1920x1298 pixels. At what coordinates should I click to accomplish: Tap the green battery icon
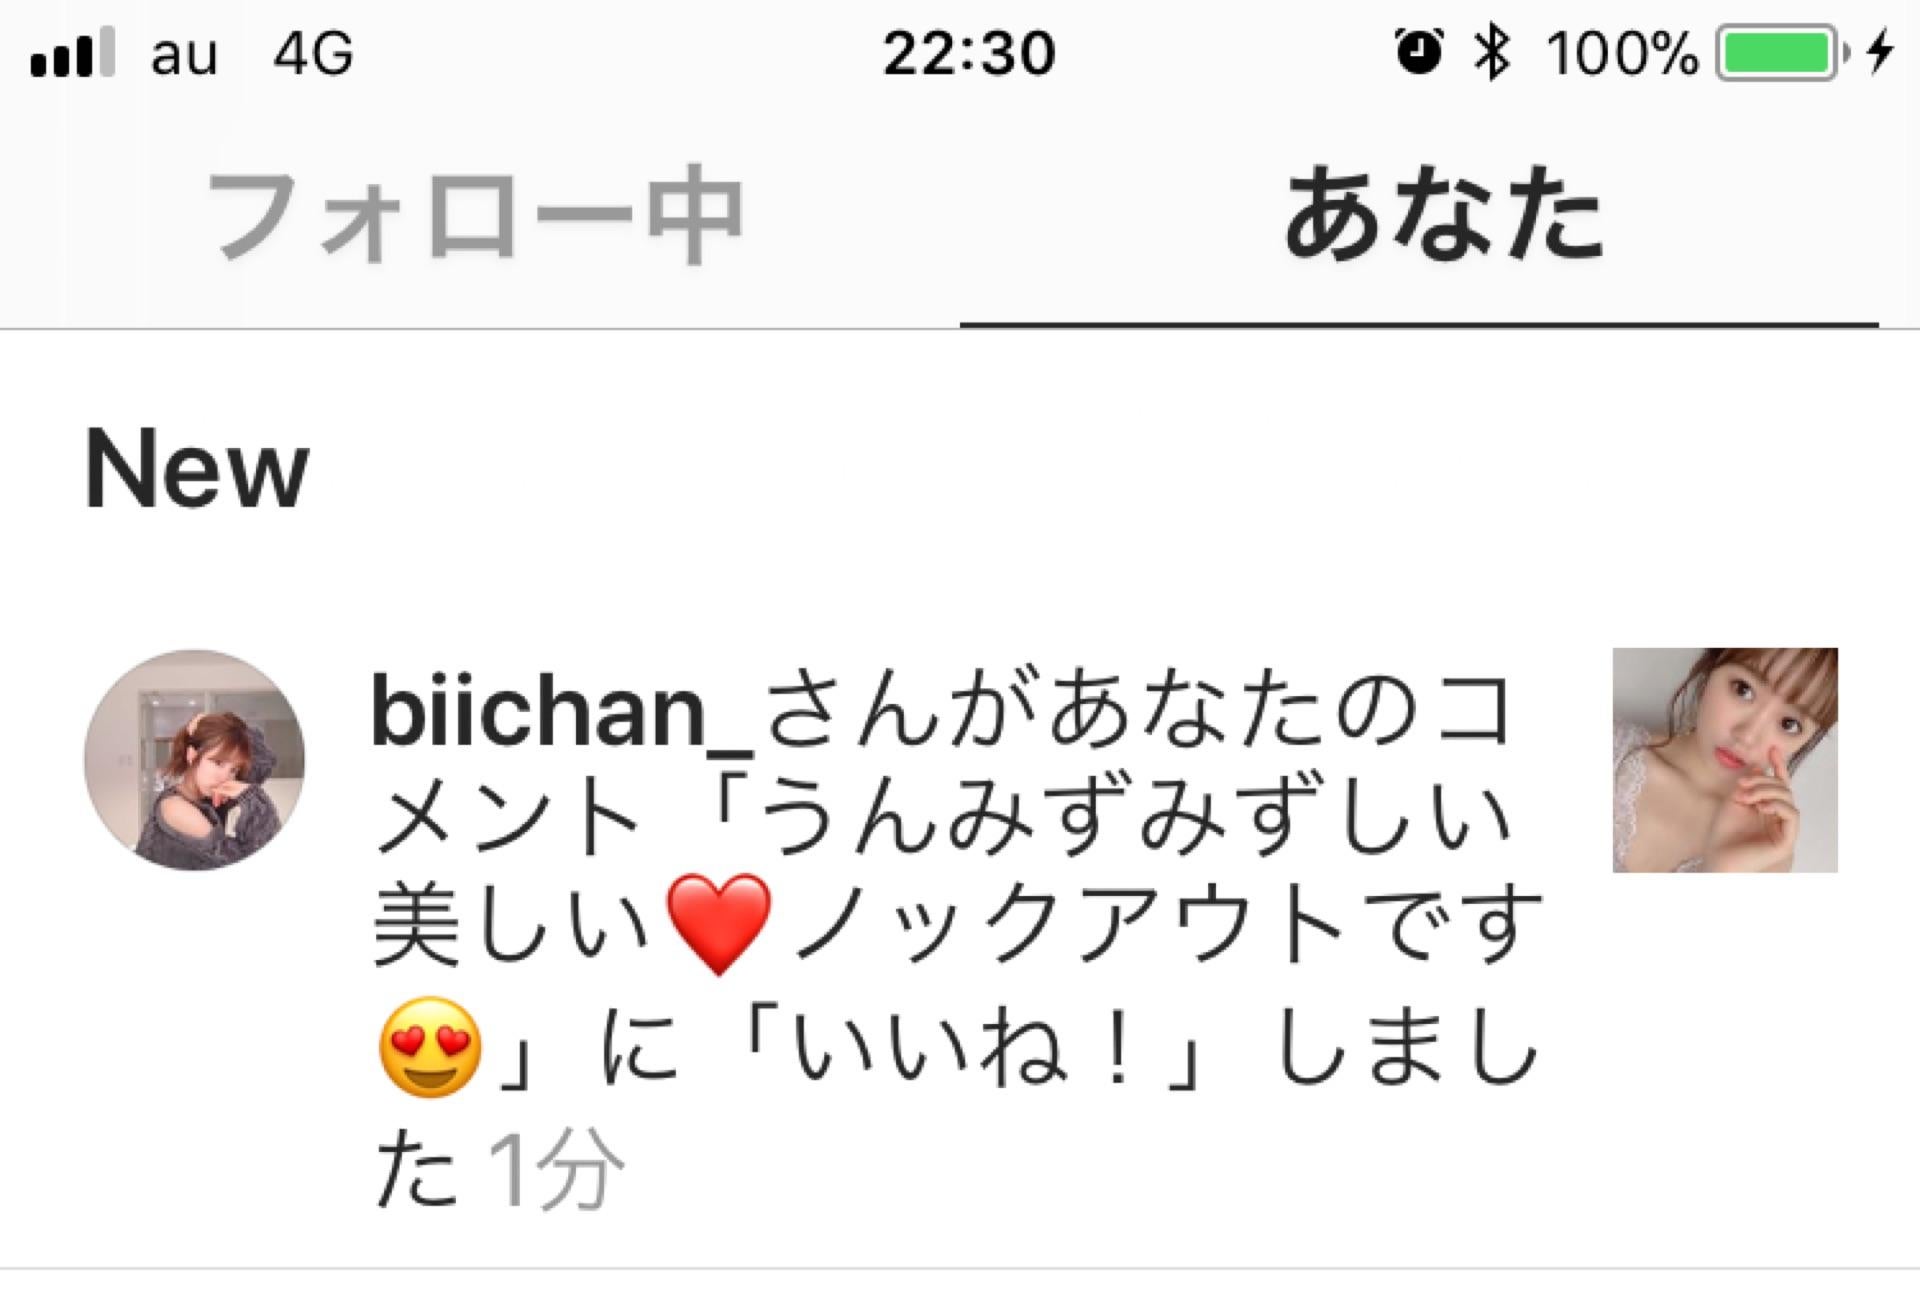click(1781, 53)
